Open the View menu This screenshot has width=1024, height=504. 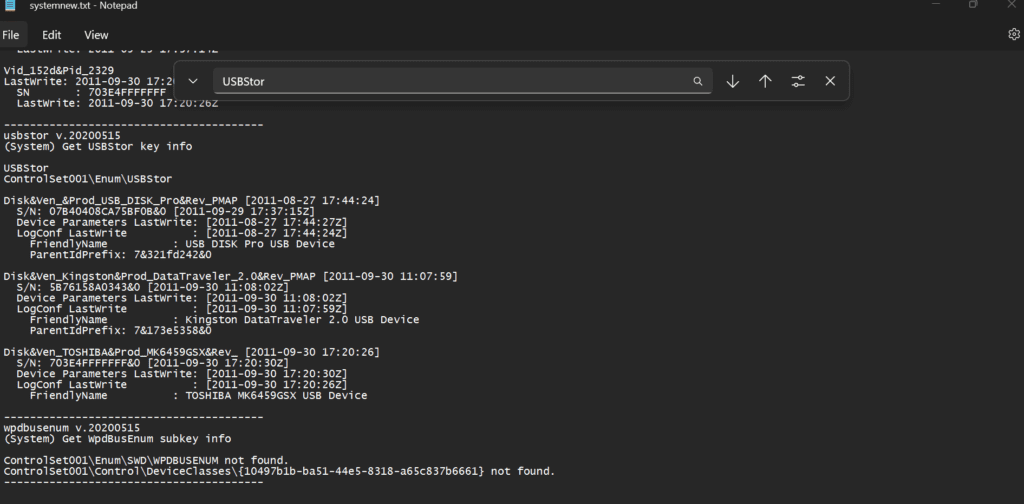click(x=96, y=35)
